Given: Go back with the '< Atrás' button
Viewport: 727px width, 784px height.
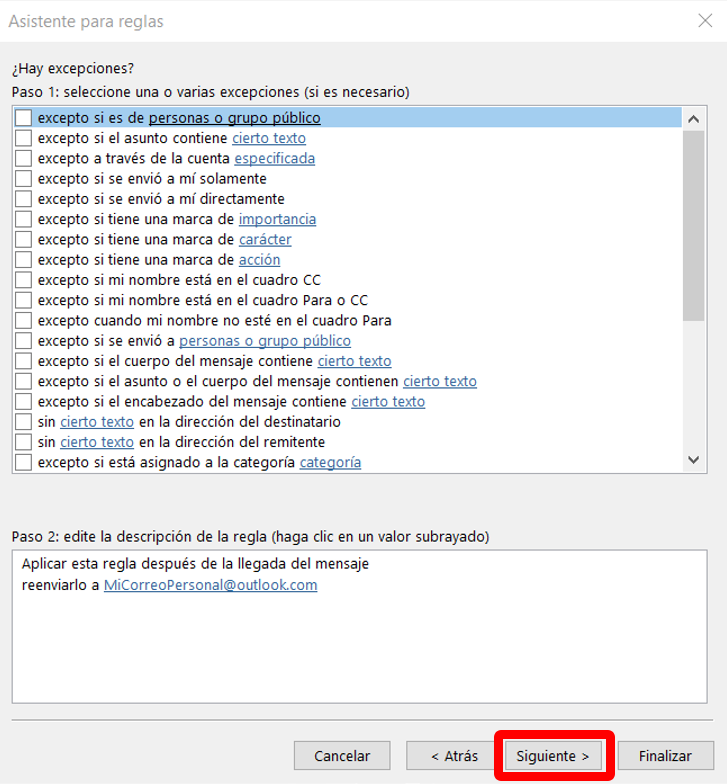Looking at the screenshot, I should (x=454, y=756).
